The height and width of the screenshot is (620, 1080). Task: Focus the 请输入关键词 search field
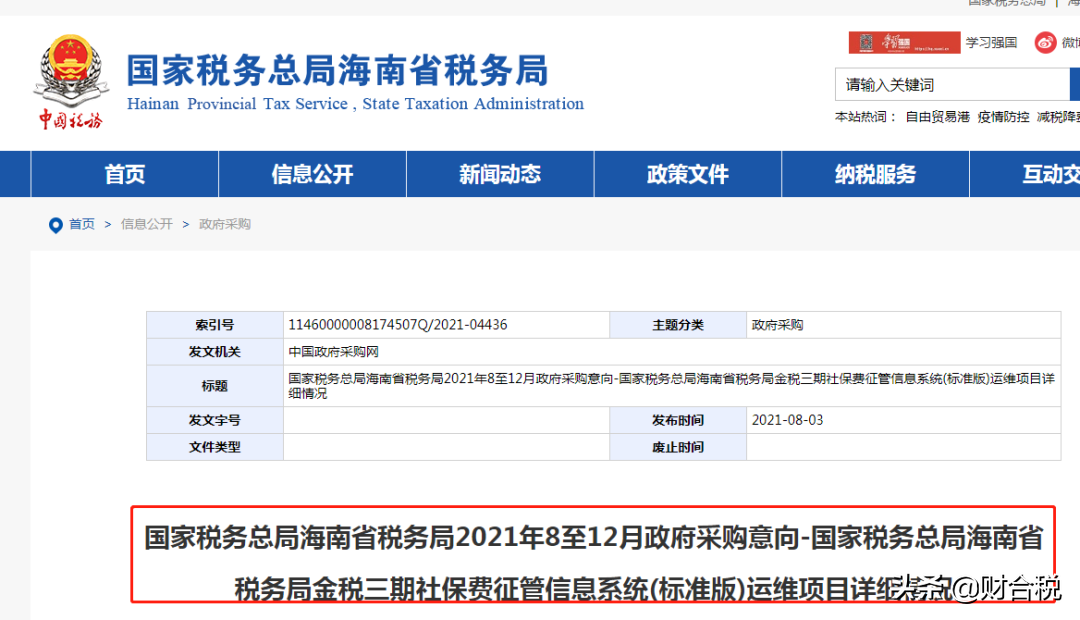(952, 85)
